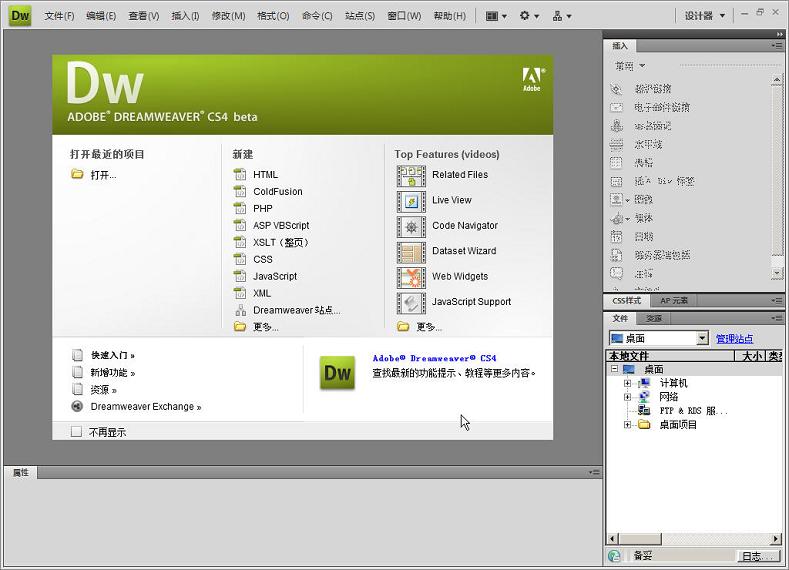The height and width of the screenshot is (570, 789).
Task: Click the Dw application logo in menu bar
Action: tap(20, 16)
